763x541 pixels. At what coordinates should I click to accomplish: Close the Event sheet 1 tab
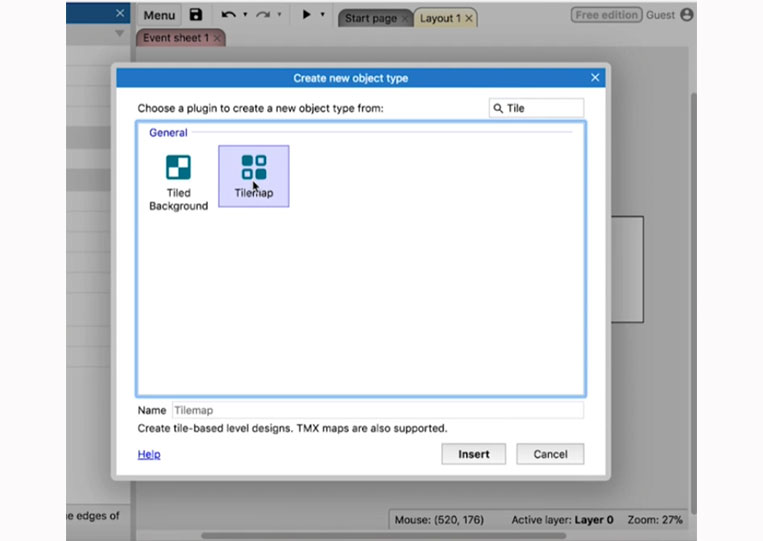pyautogui.click(x=217, y=38)
